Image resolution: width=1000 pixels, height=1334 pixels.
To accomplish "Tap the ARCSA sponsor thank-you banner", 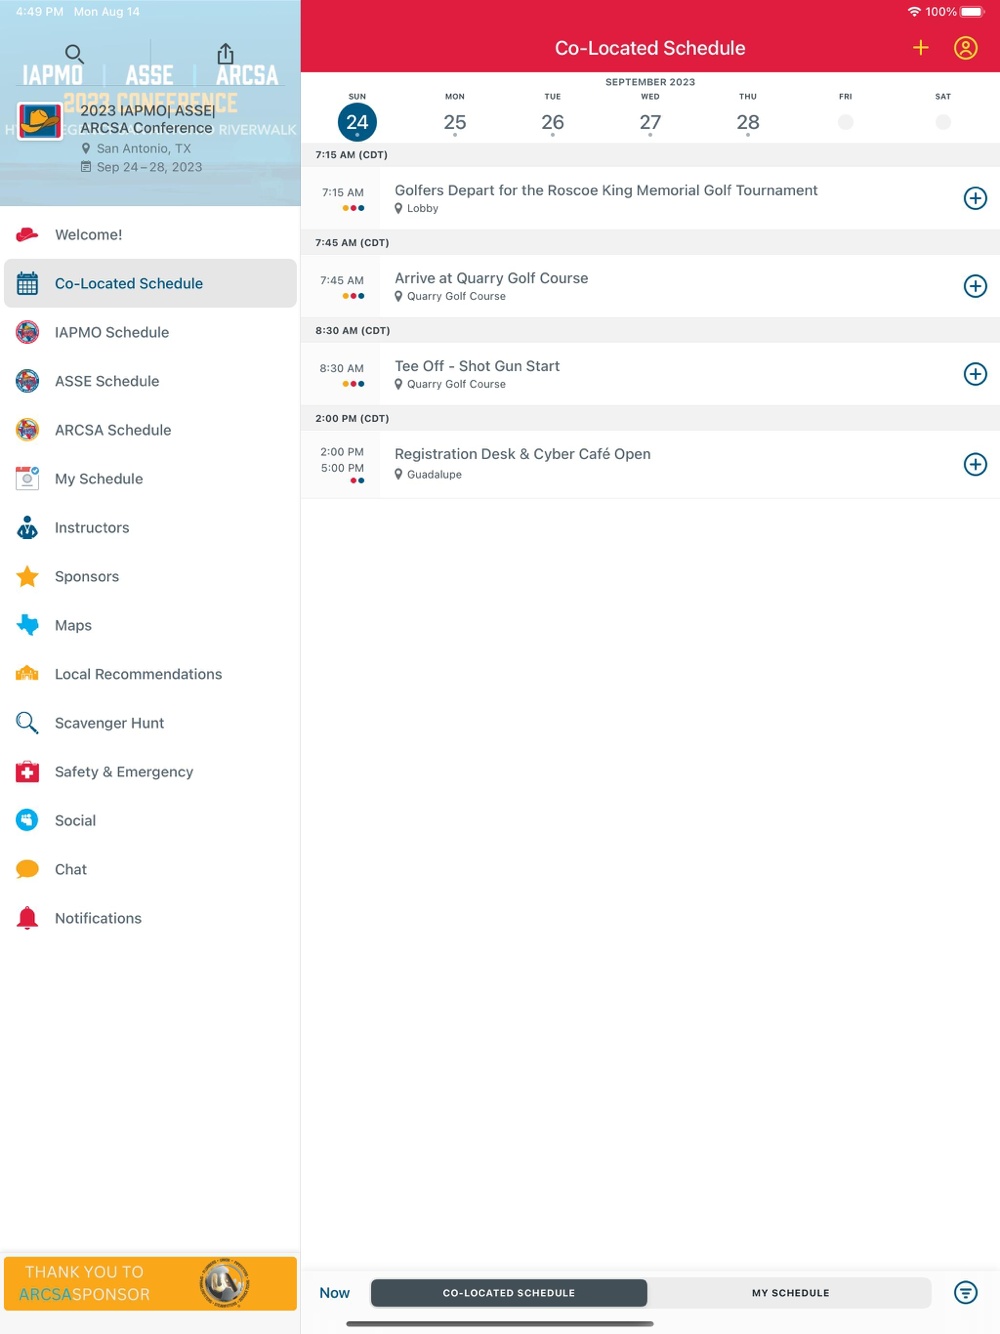I will pyautogui.click(x=150, y=1283).
